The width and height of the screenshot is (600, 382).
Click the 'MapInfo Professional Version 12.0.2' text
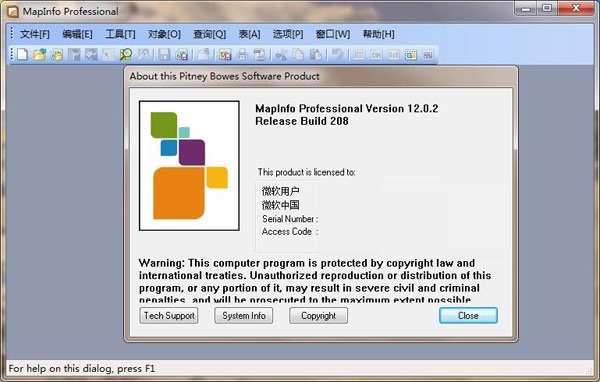coord(346,109)
